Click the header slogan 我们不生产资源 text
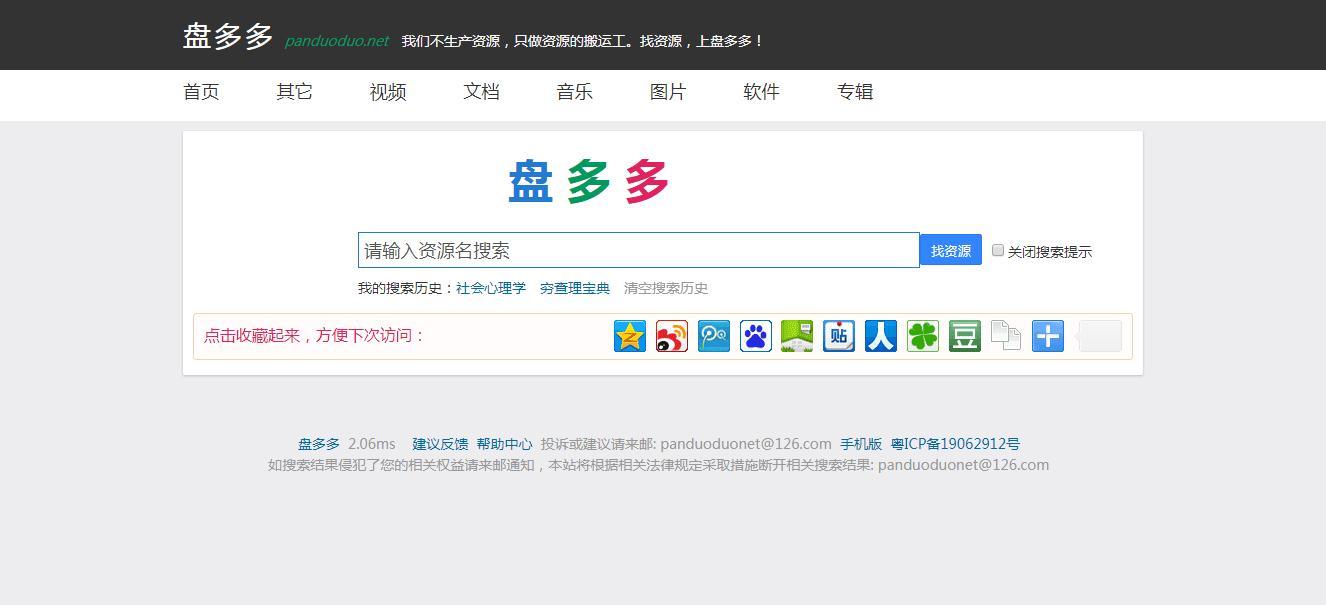The width and height of the screenshot is (1326, 605). 582,41
